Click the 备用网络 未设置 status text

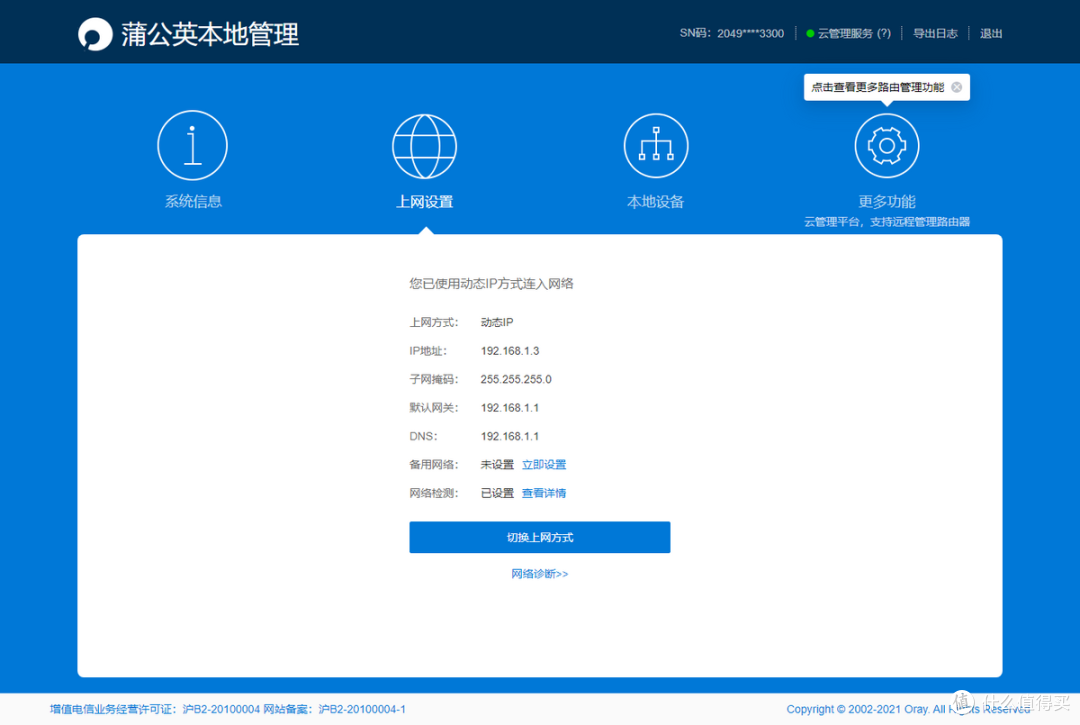[497, 465]
